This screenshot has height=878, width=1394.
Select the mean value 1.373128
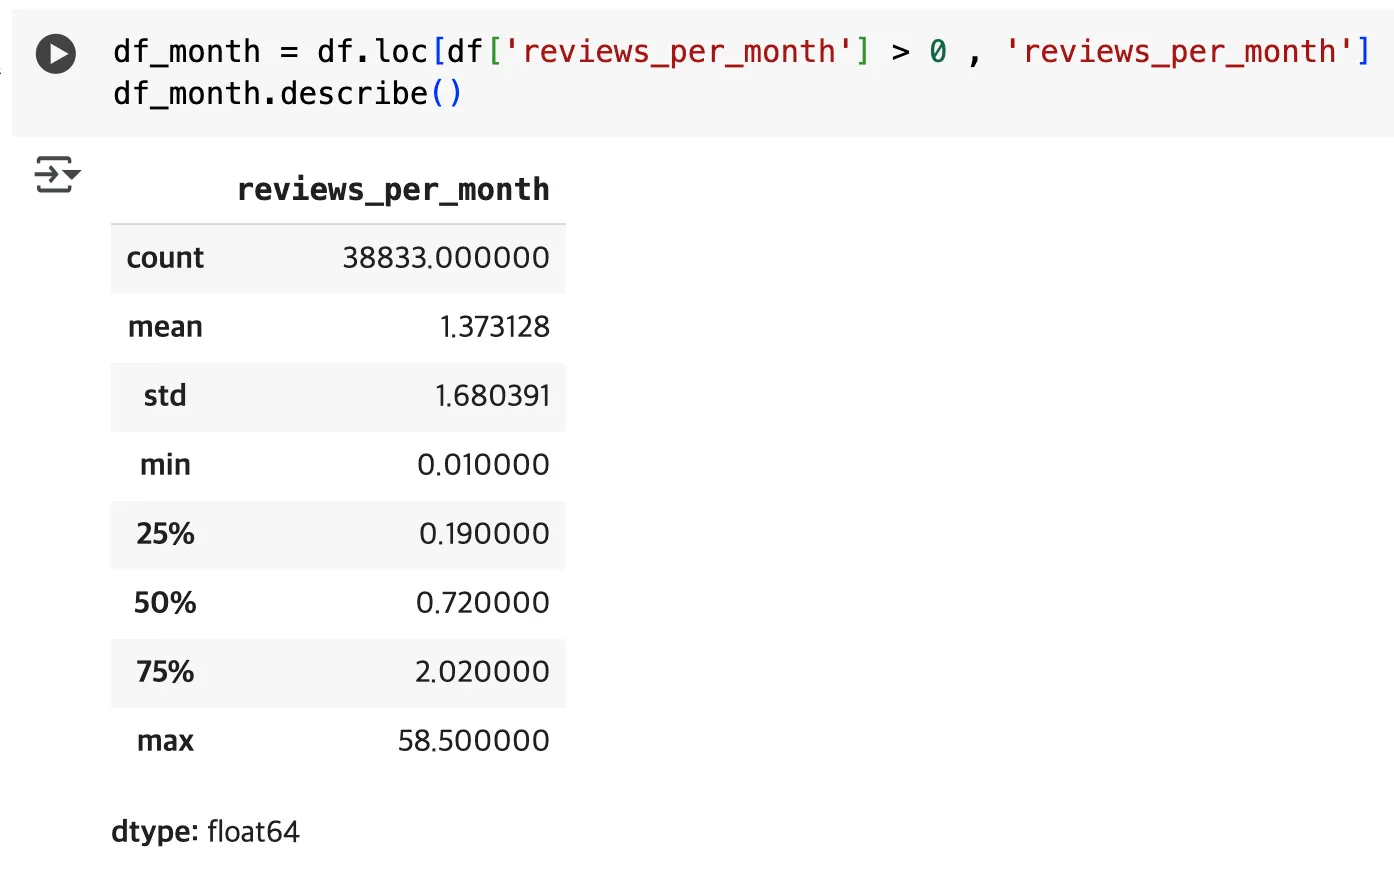495,327
